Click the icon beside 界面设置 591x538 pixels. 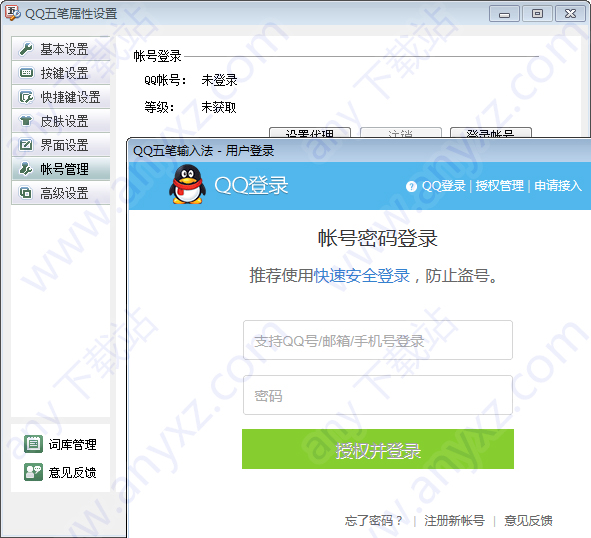point(26,145)
